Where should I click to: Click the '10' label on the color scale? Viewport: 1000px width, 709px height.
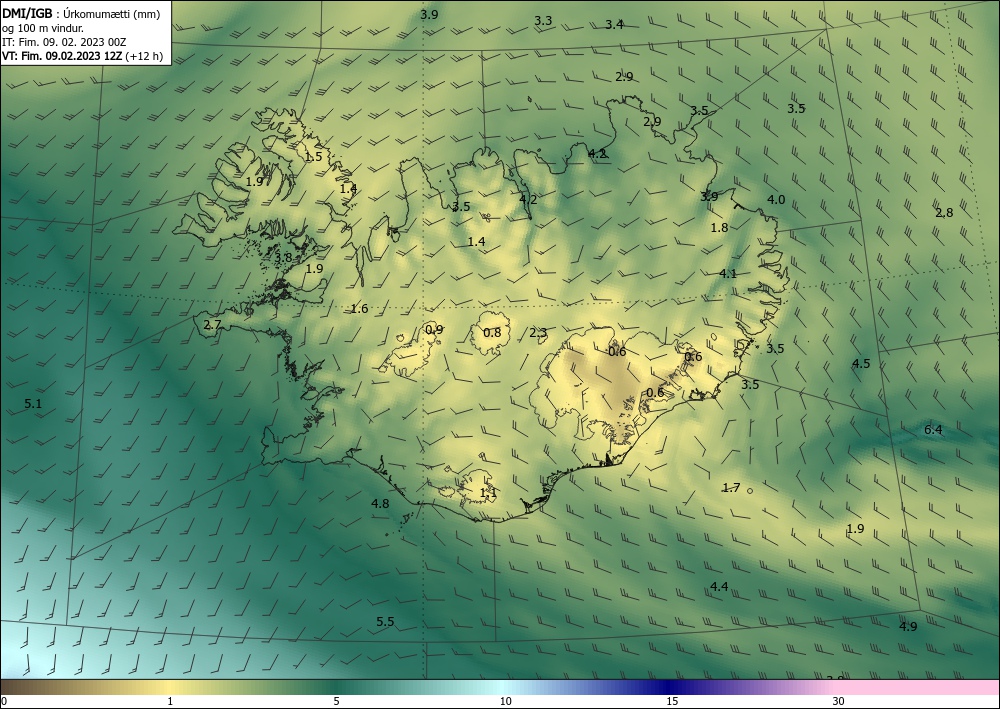[506, 702]
